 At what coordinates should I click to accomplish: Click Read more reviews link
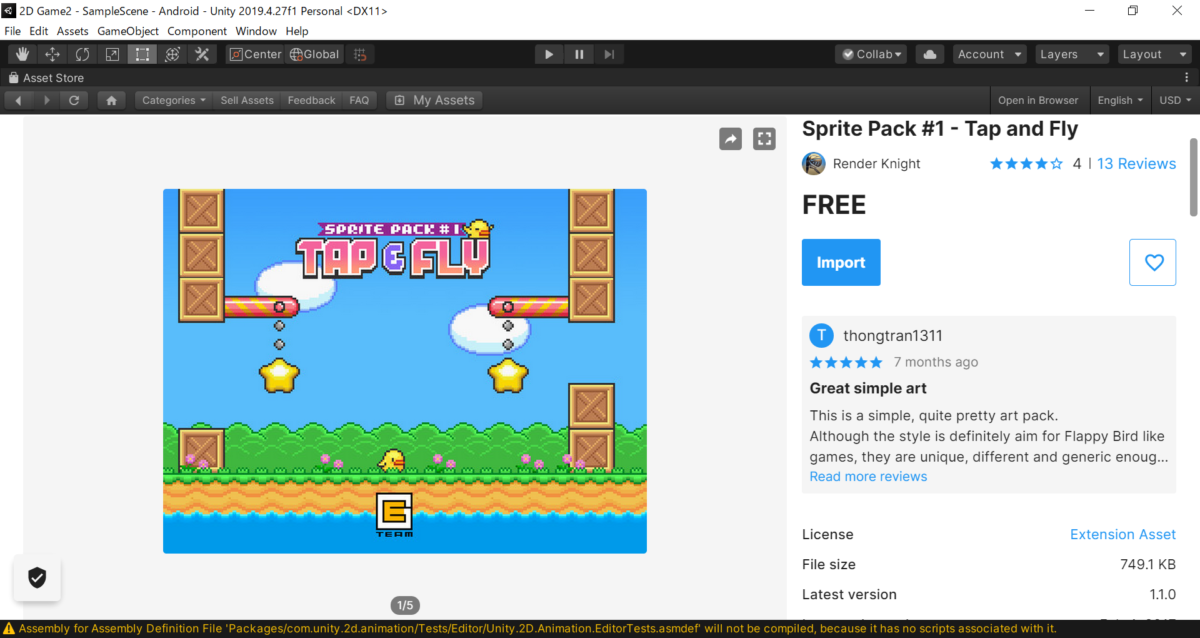[868, 476]
